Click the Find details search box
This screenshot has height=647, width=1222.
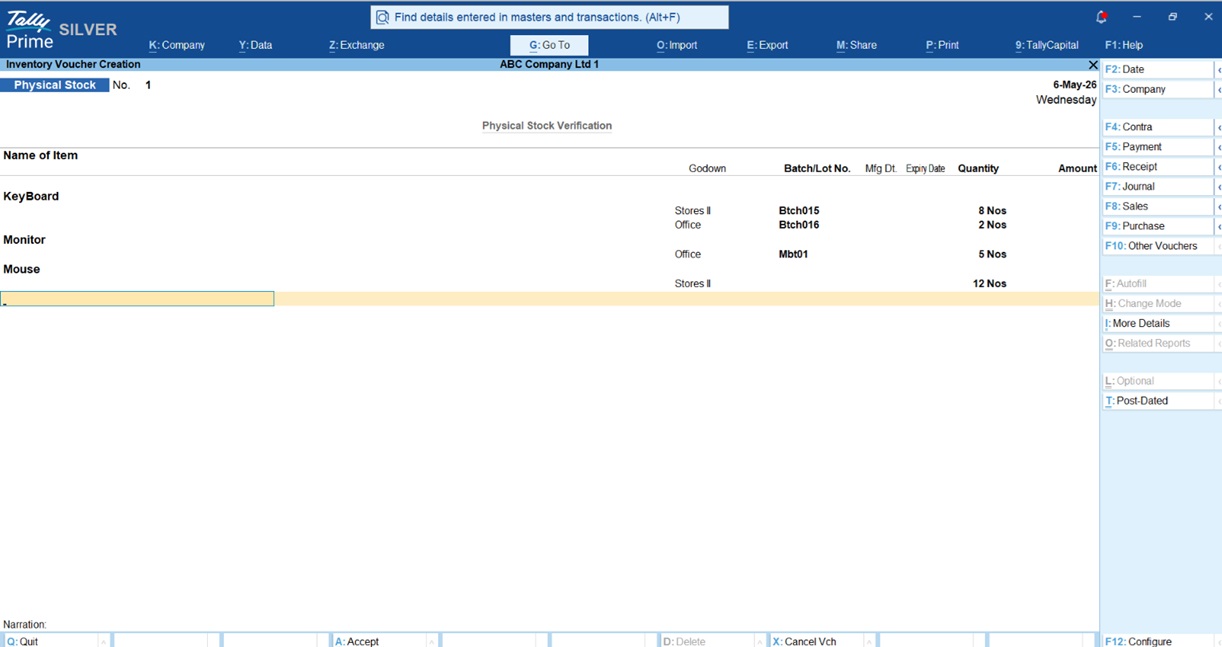pos(549,17)
